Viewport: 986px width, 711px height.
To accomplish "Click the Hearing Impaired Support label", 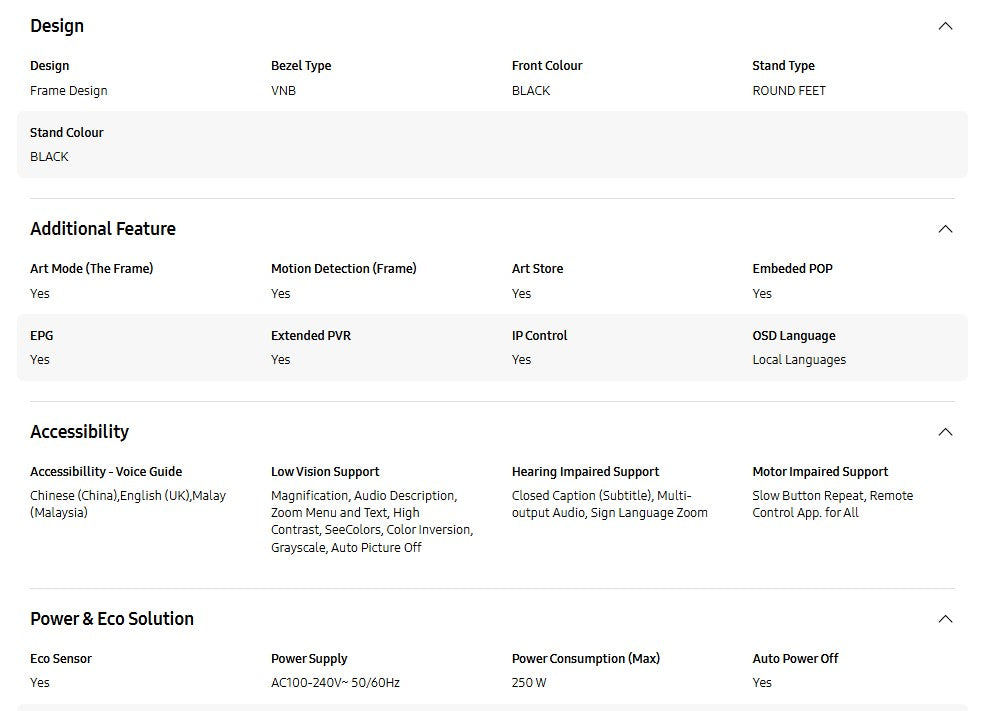I will click(586, 472).
